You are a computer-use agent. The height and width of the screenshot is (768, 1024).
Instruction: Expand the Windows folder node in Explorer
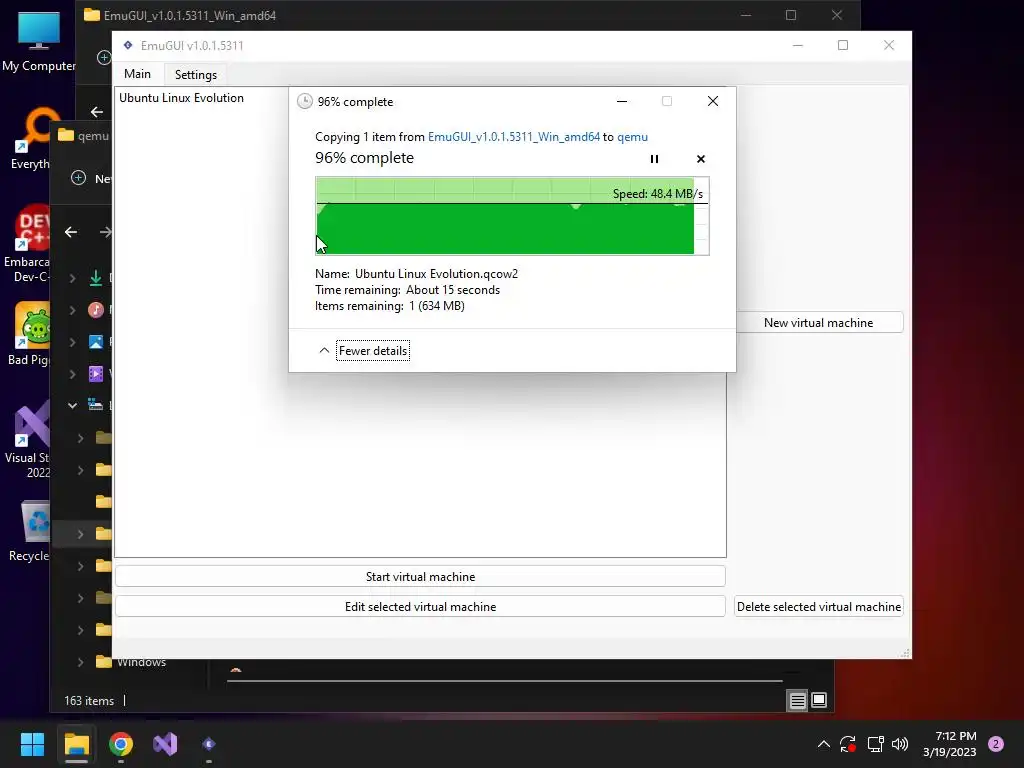pos(80,662)
